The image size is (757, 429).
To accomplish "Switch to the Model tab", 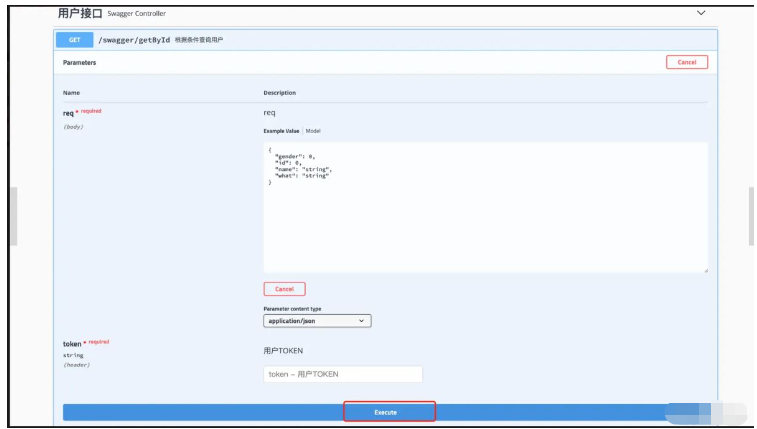I will coord(313,131).
